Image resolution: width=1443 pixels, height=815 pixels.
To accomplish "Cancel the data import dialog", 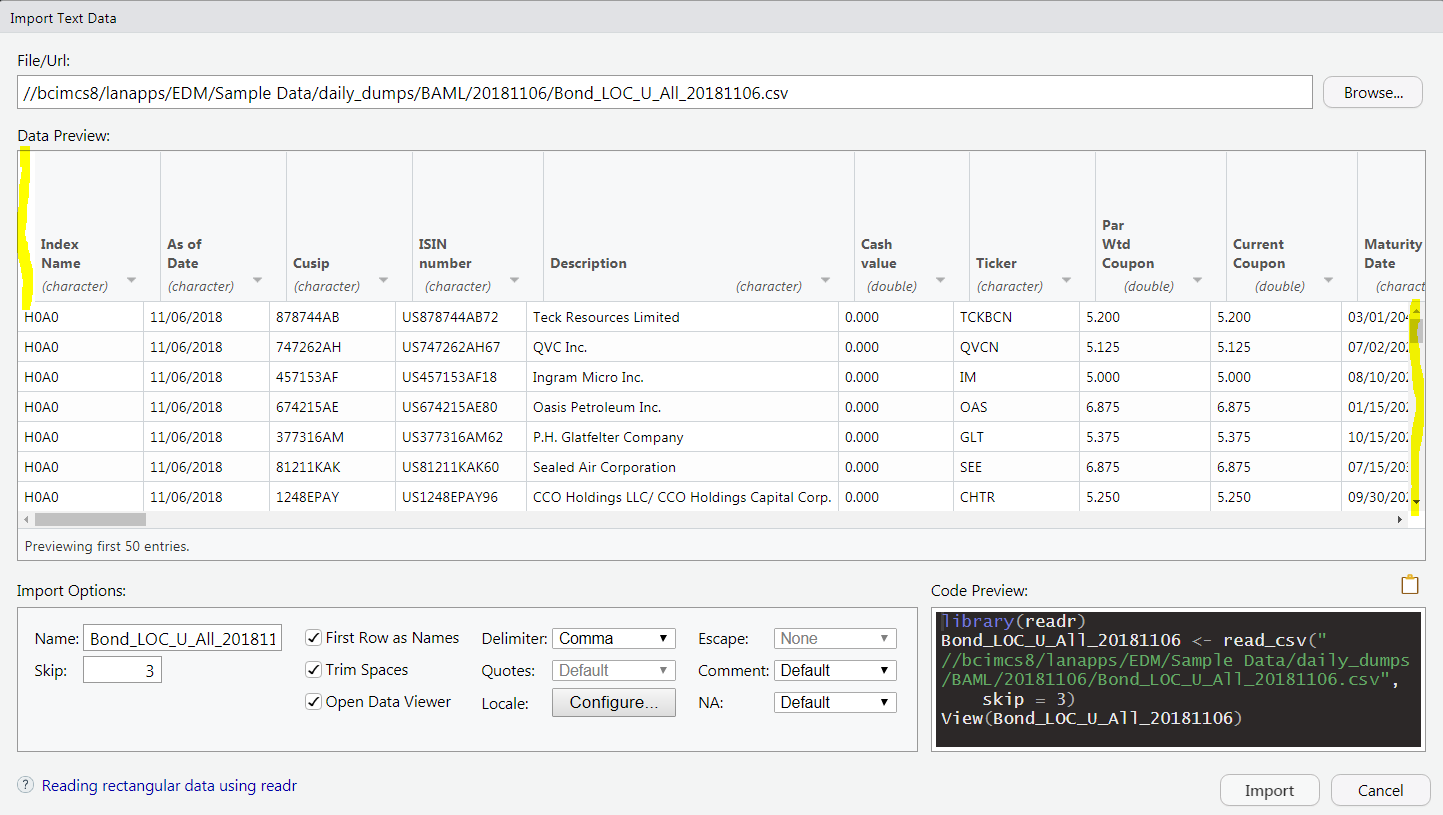I will click(x=1380, y=789).
